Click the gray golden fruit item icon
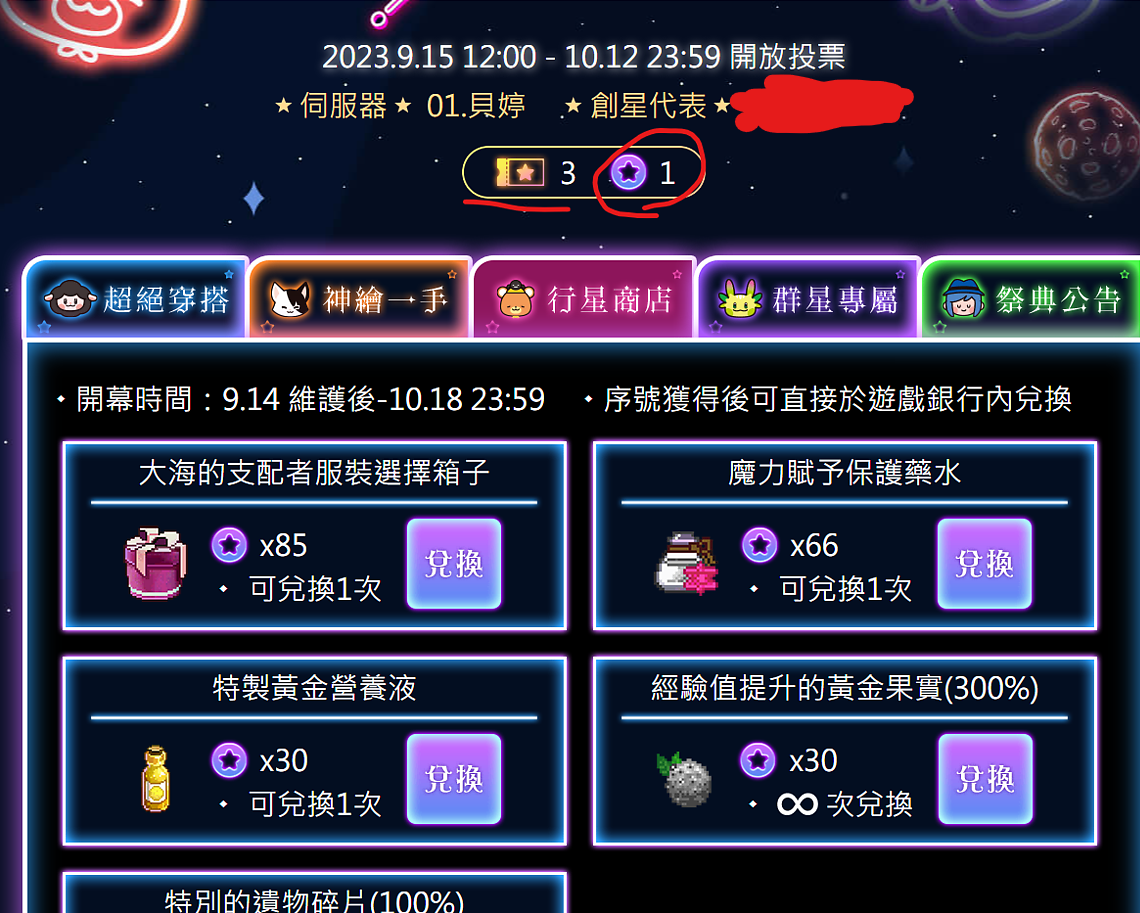 click(x=684, y=779)
